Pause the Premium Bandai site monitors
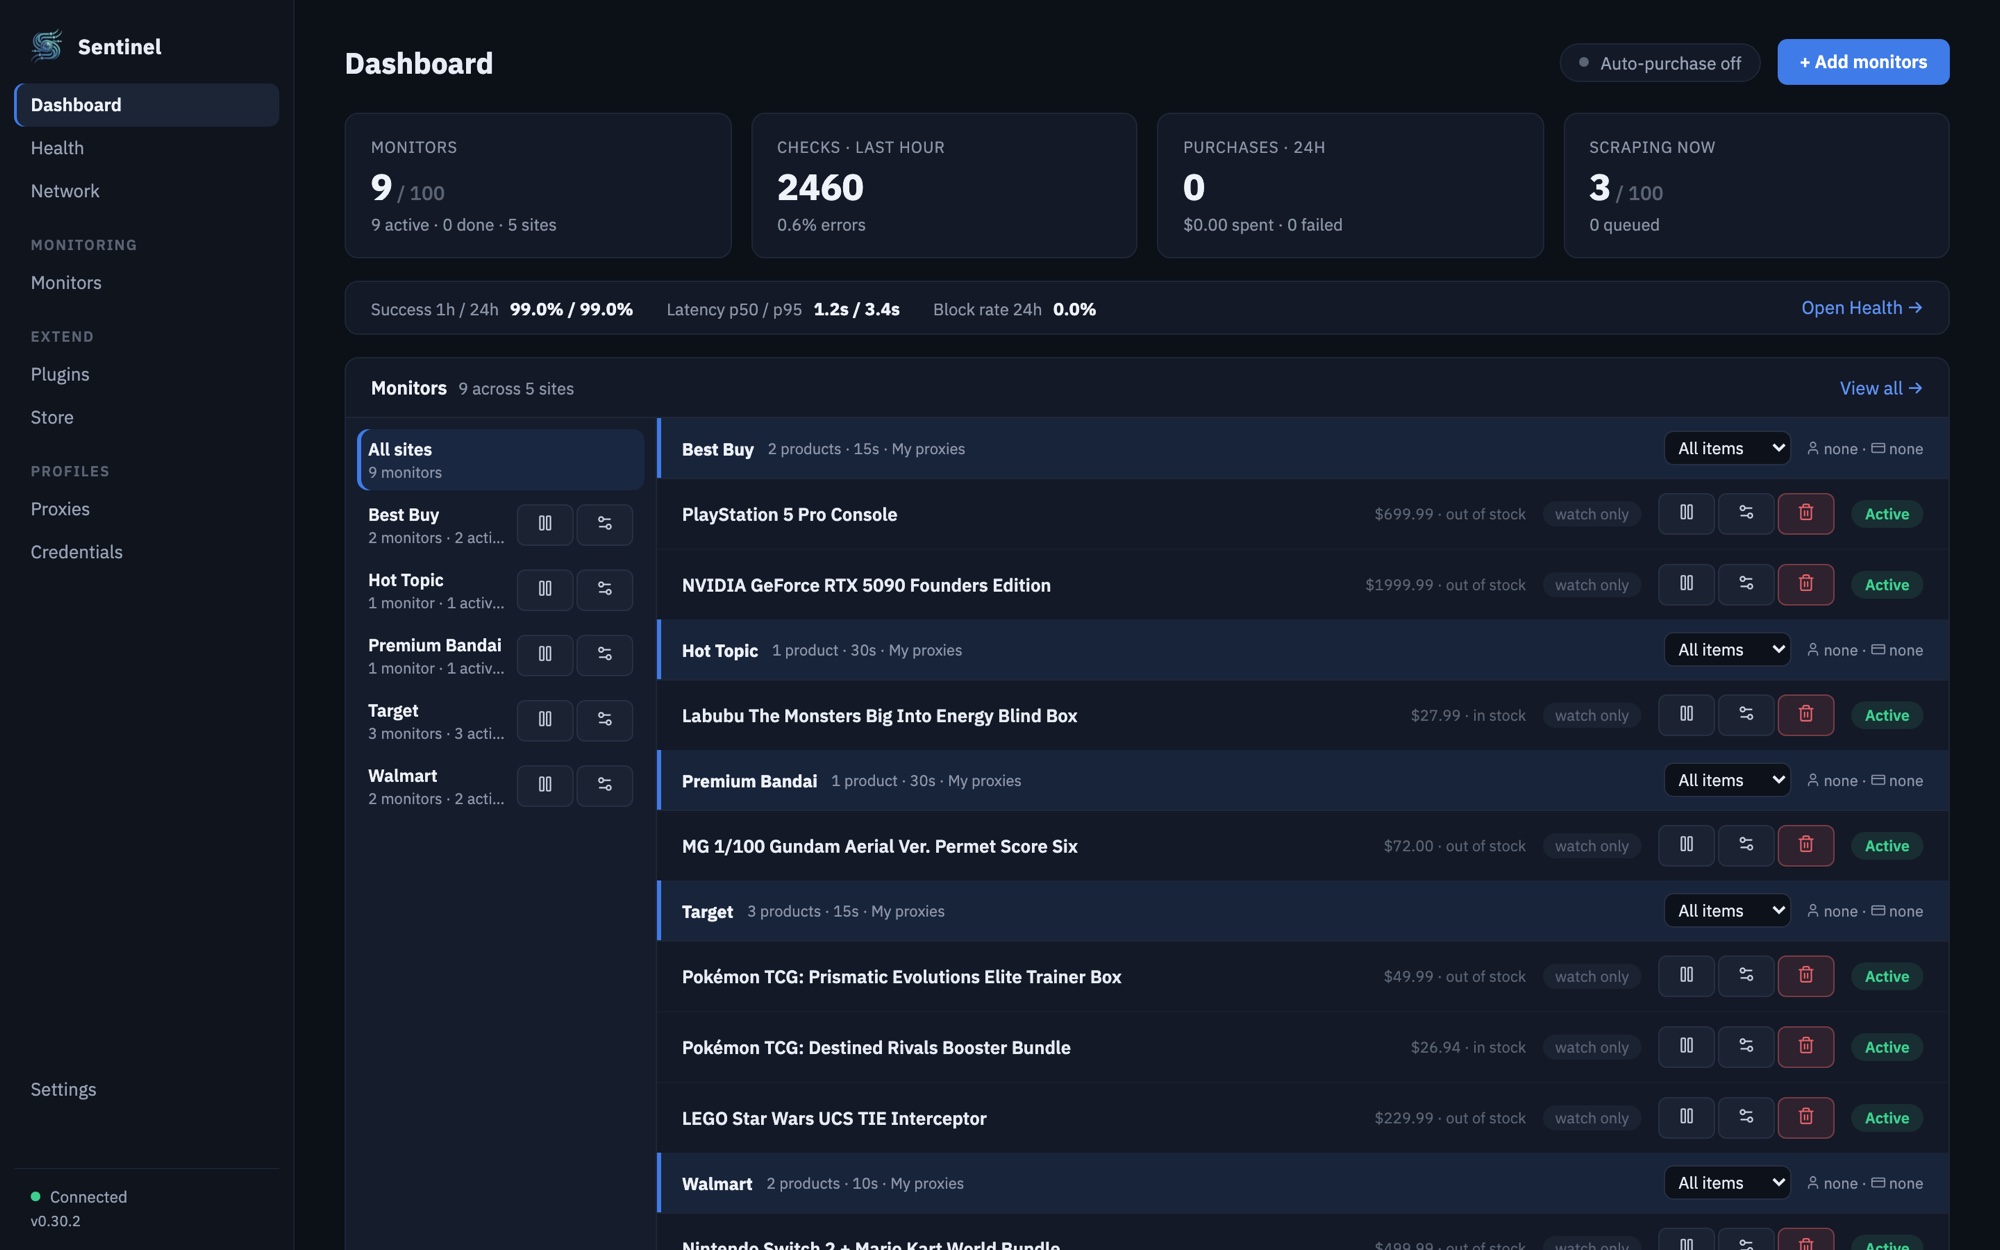This screenshot has height=1250, width=2000. point(545,654)
